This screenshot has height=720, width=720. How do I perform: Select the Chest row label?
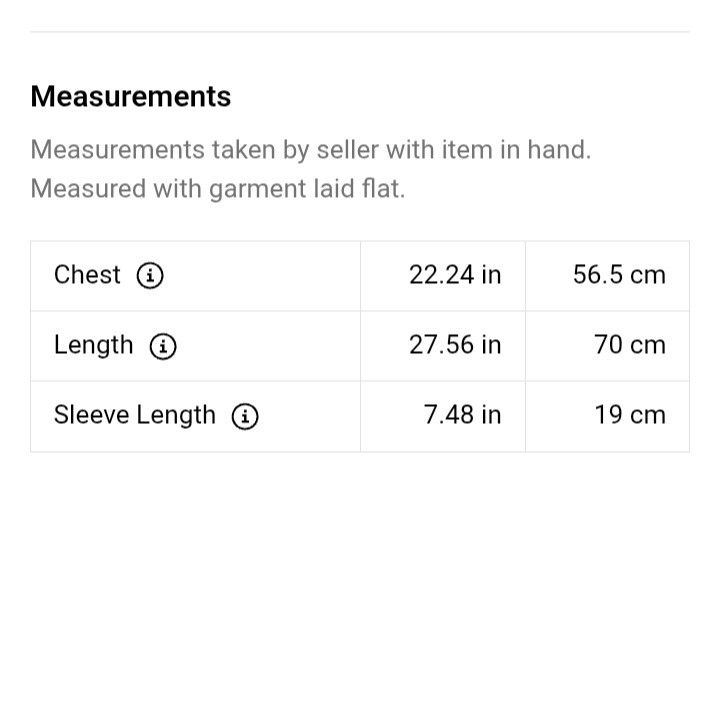[x=87, y=275]
